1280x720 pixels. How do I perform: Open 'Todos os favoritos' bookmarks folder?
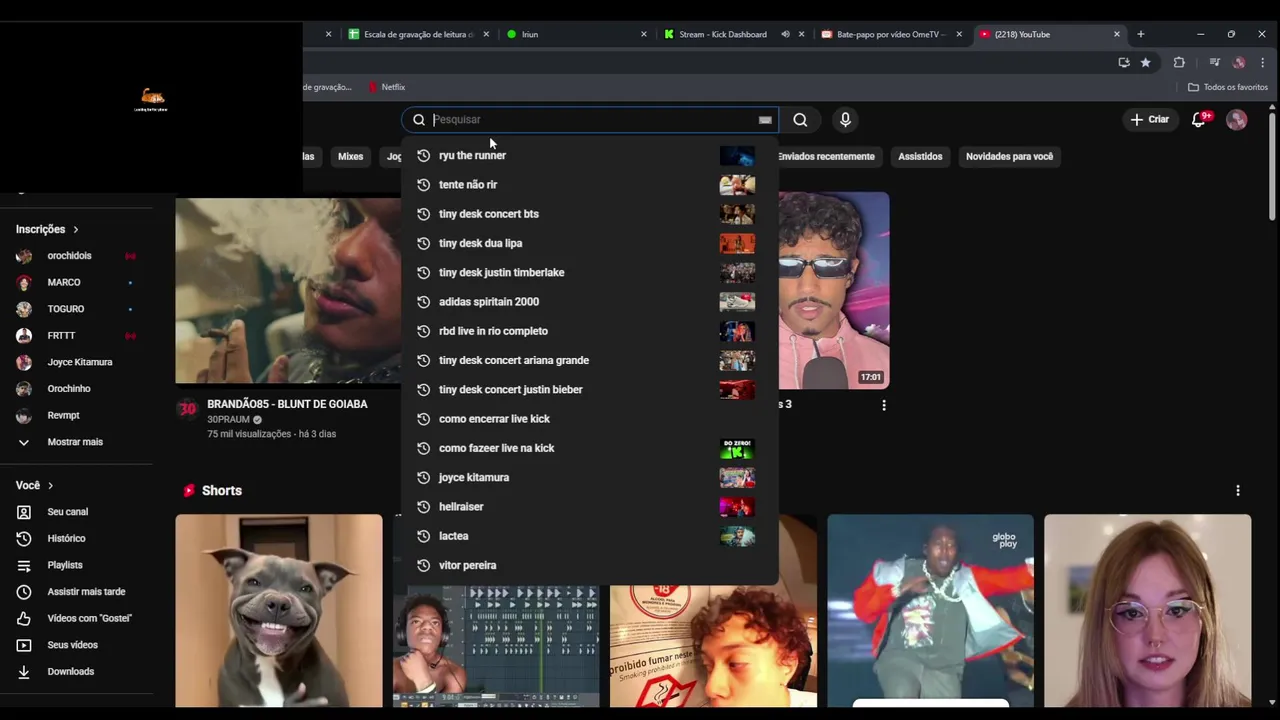1228,87
